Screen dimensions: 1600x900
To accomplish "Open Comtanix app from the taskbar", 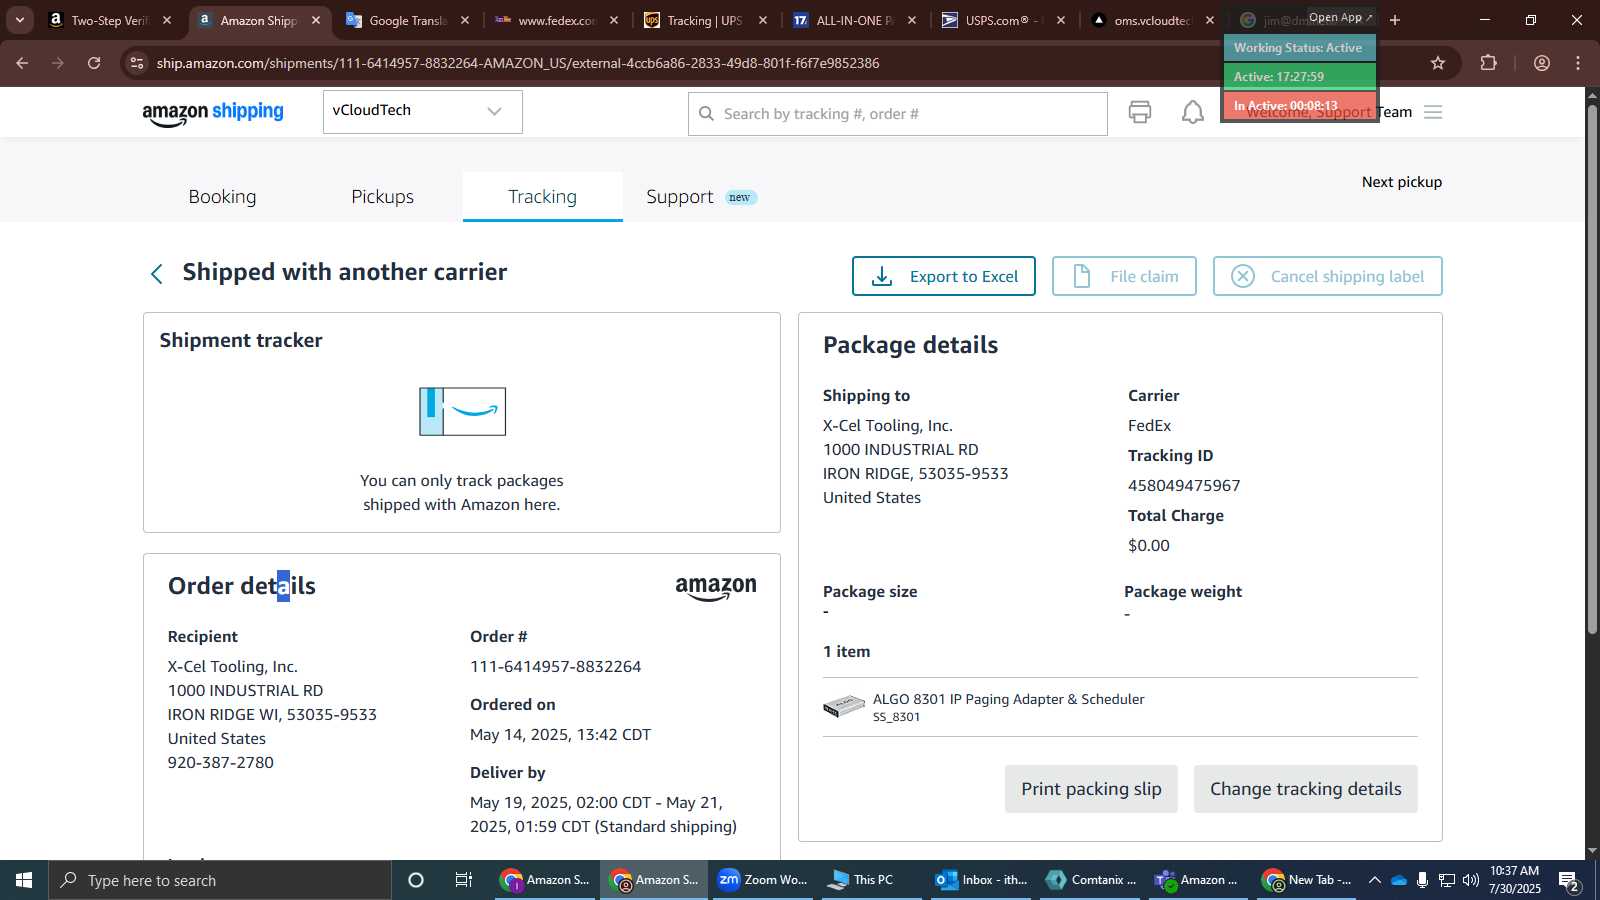I will pos(1090,880).
